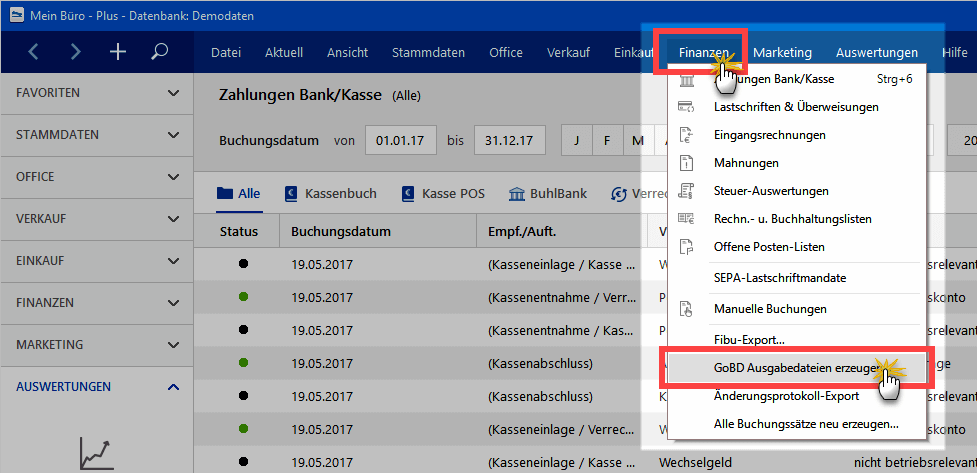Image resolution: width=977 pixels, height=473 pixels.
Task: Expand the OFFICE sidebar section
Action: click(97, 176)
